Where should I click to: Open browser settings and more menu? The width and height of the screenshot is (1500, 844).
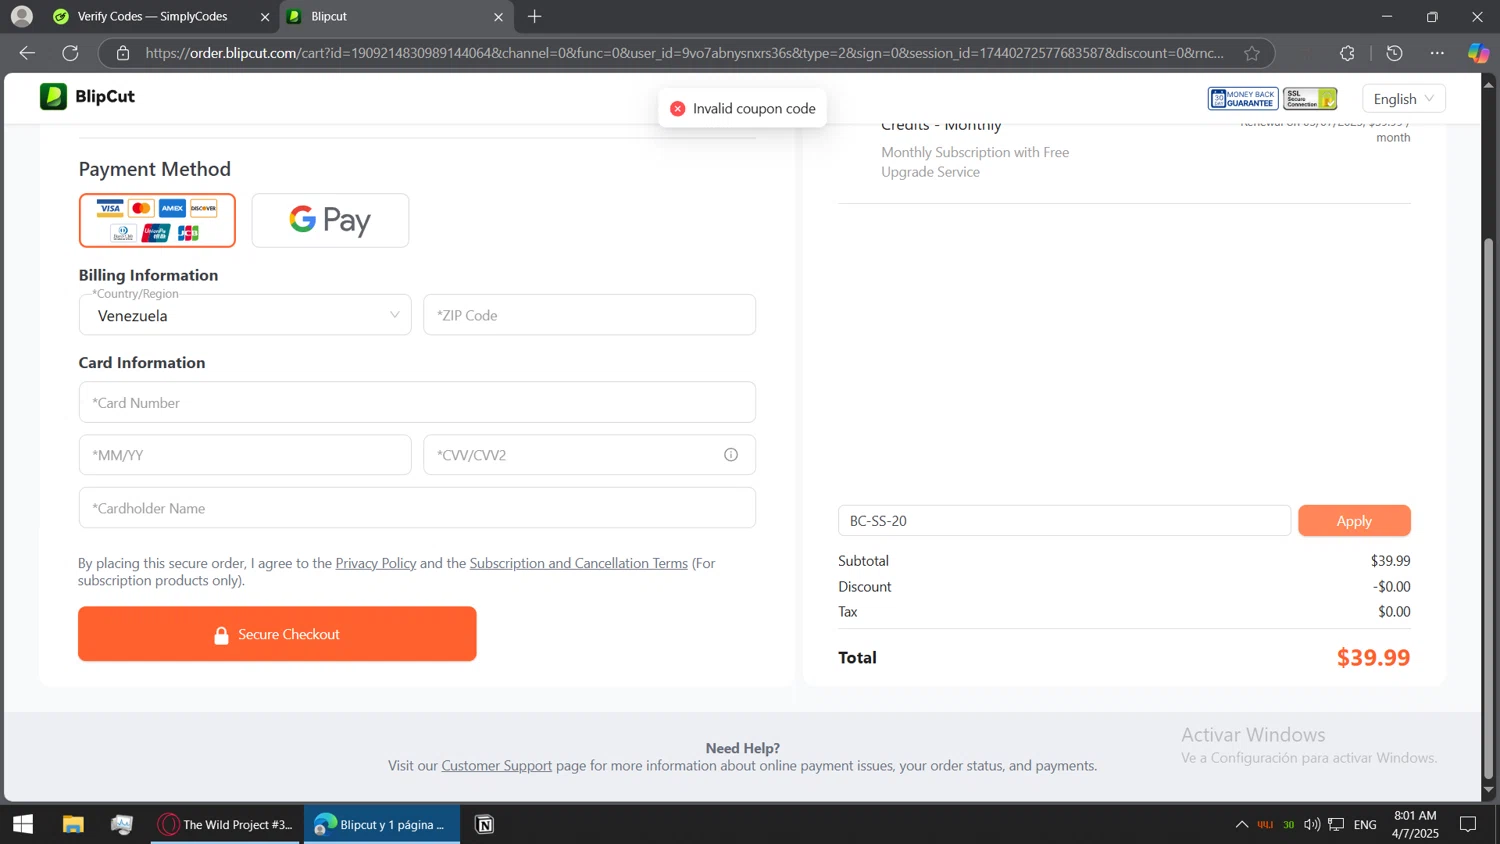[x=1437, y=53]
